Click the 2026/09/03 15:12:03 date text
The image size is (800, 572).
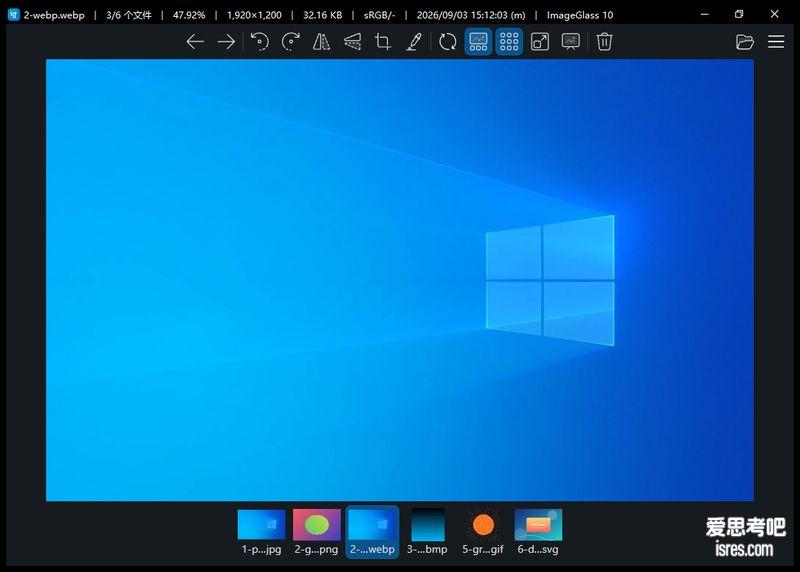[471, 15]
